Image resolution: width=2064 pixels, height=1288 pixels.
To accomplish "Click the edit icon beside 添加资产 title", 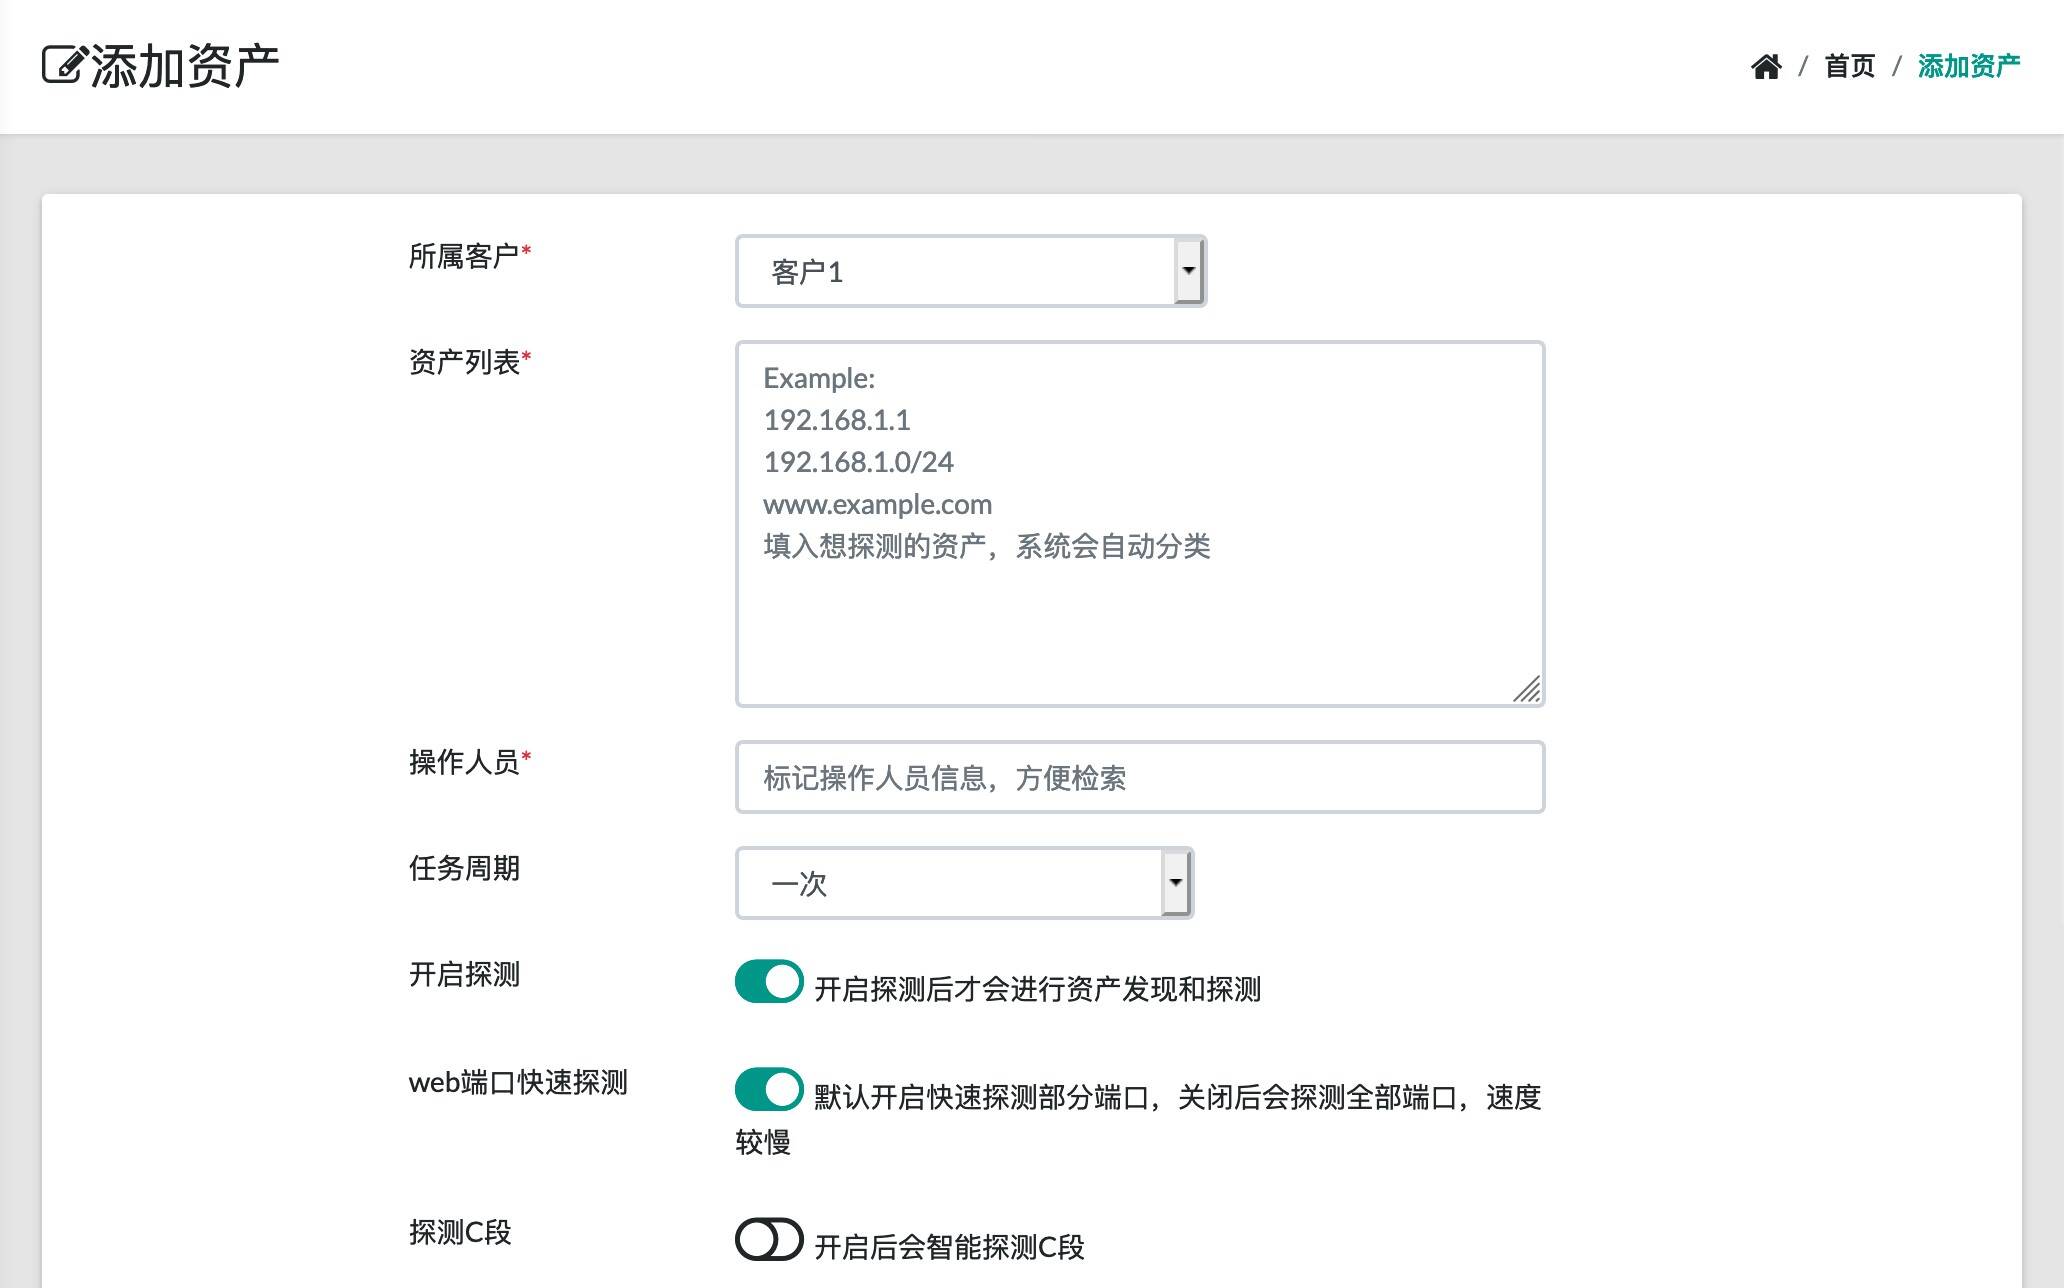I will [64, 66].
